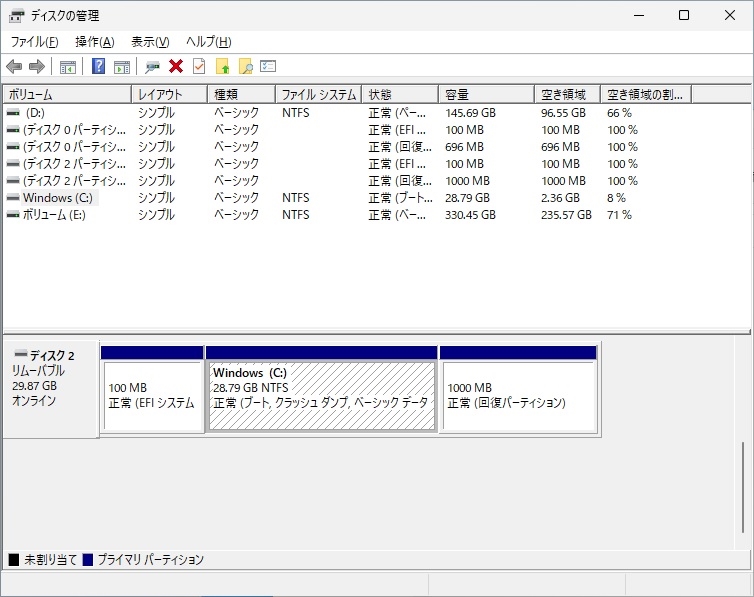Screen dimensions: 754x597
Task: Click the drive icon of (D:) row
Action: click(13, 113)
